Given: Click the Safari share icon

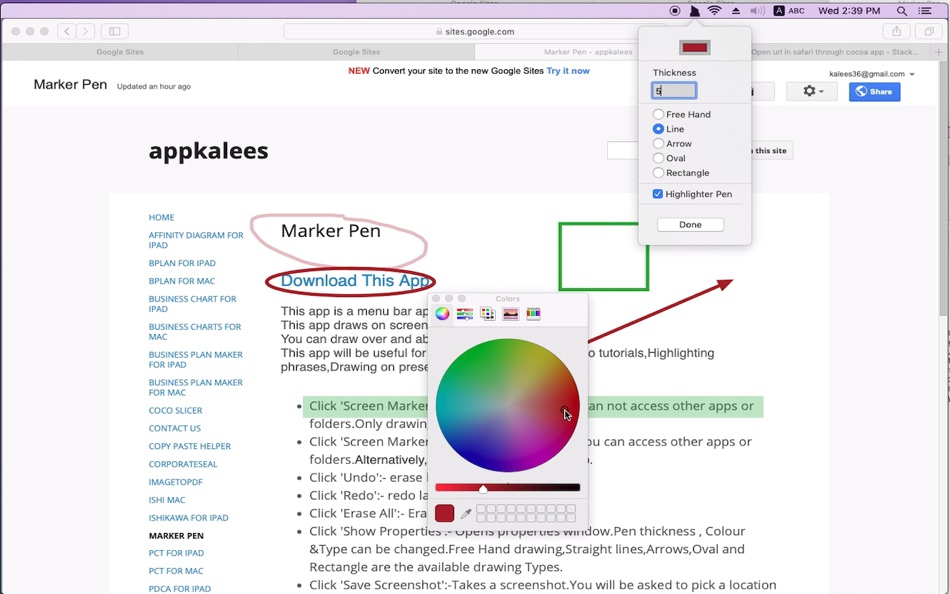Looking at the screenshot, I should point(897,31).
